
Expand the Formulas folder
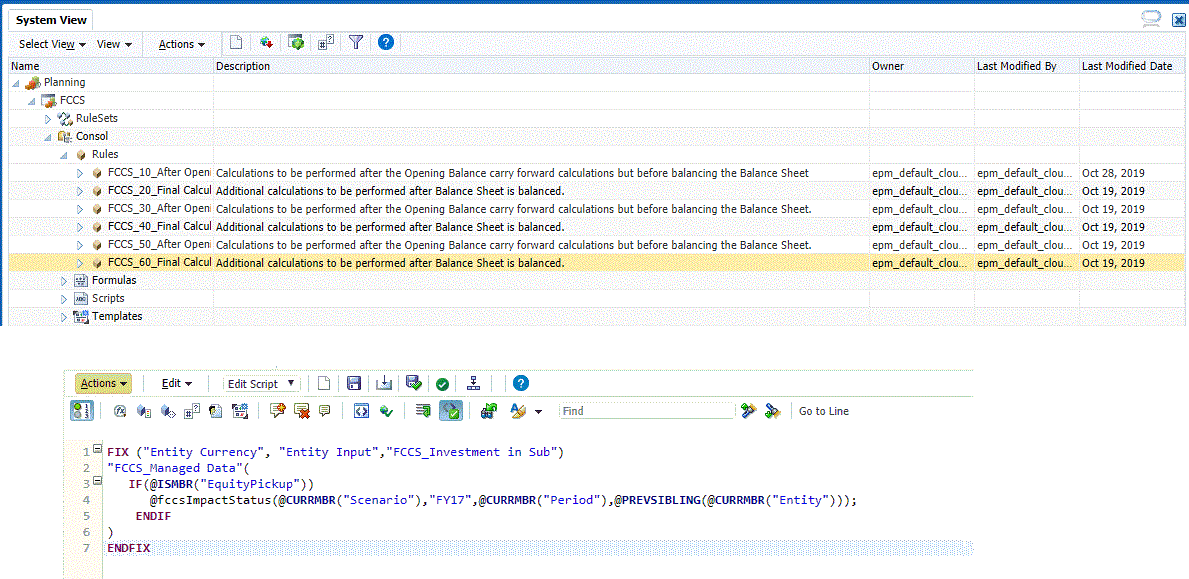[x=64, y=280]
